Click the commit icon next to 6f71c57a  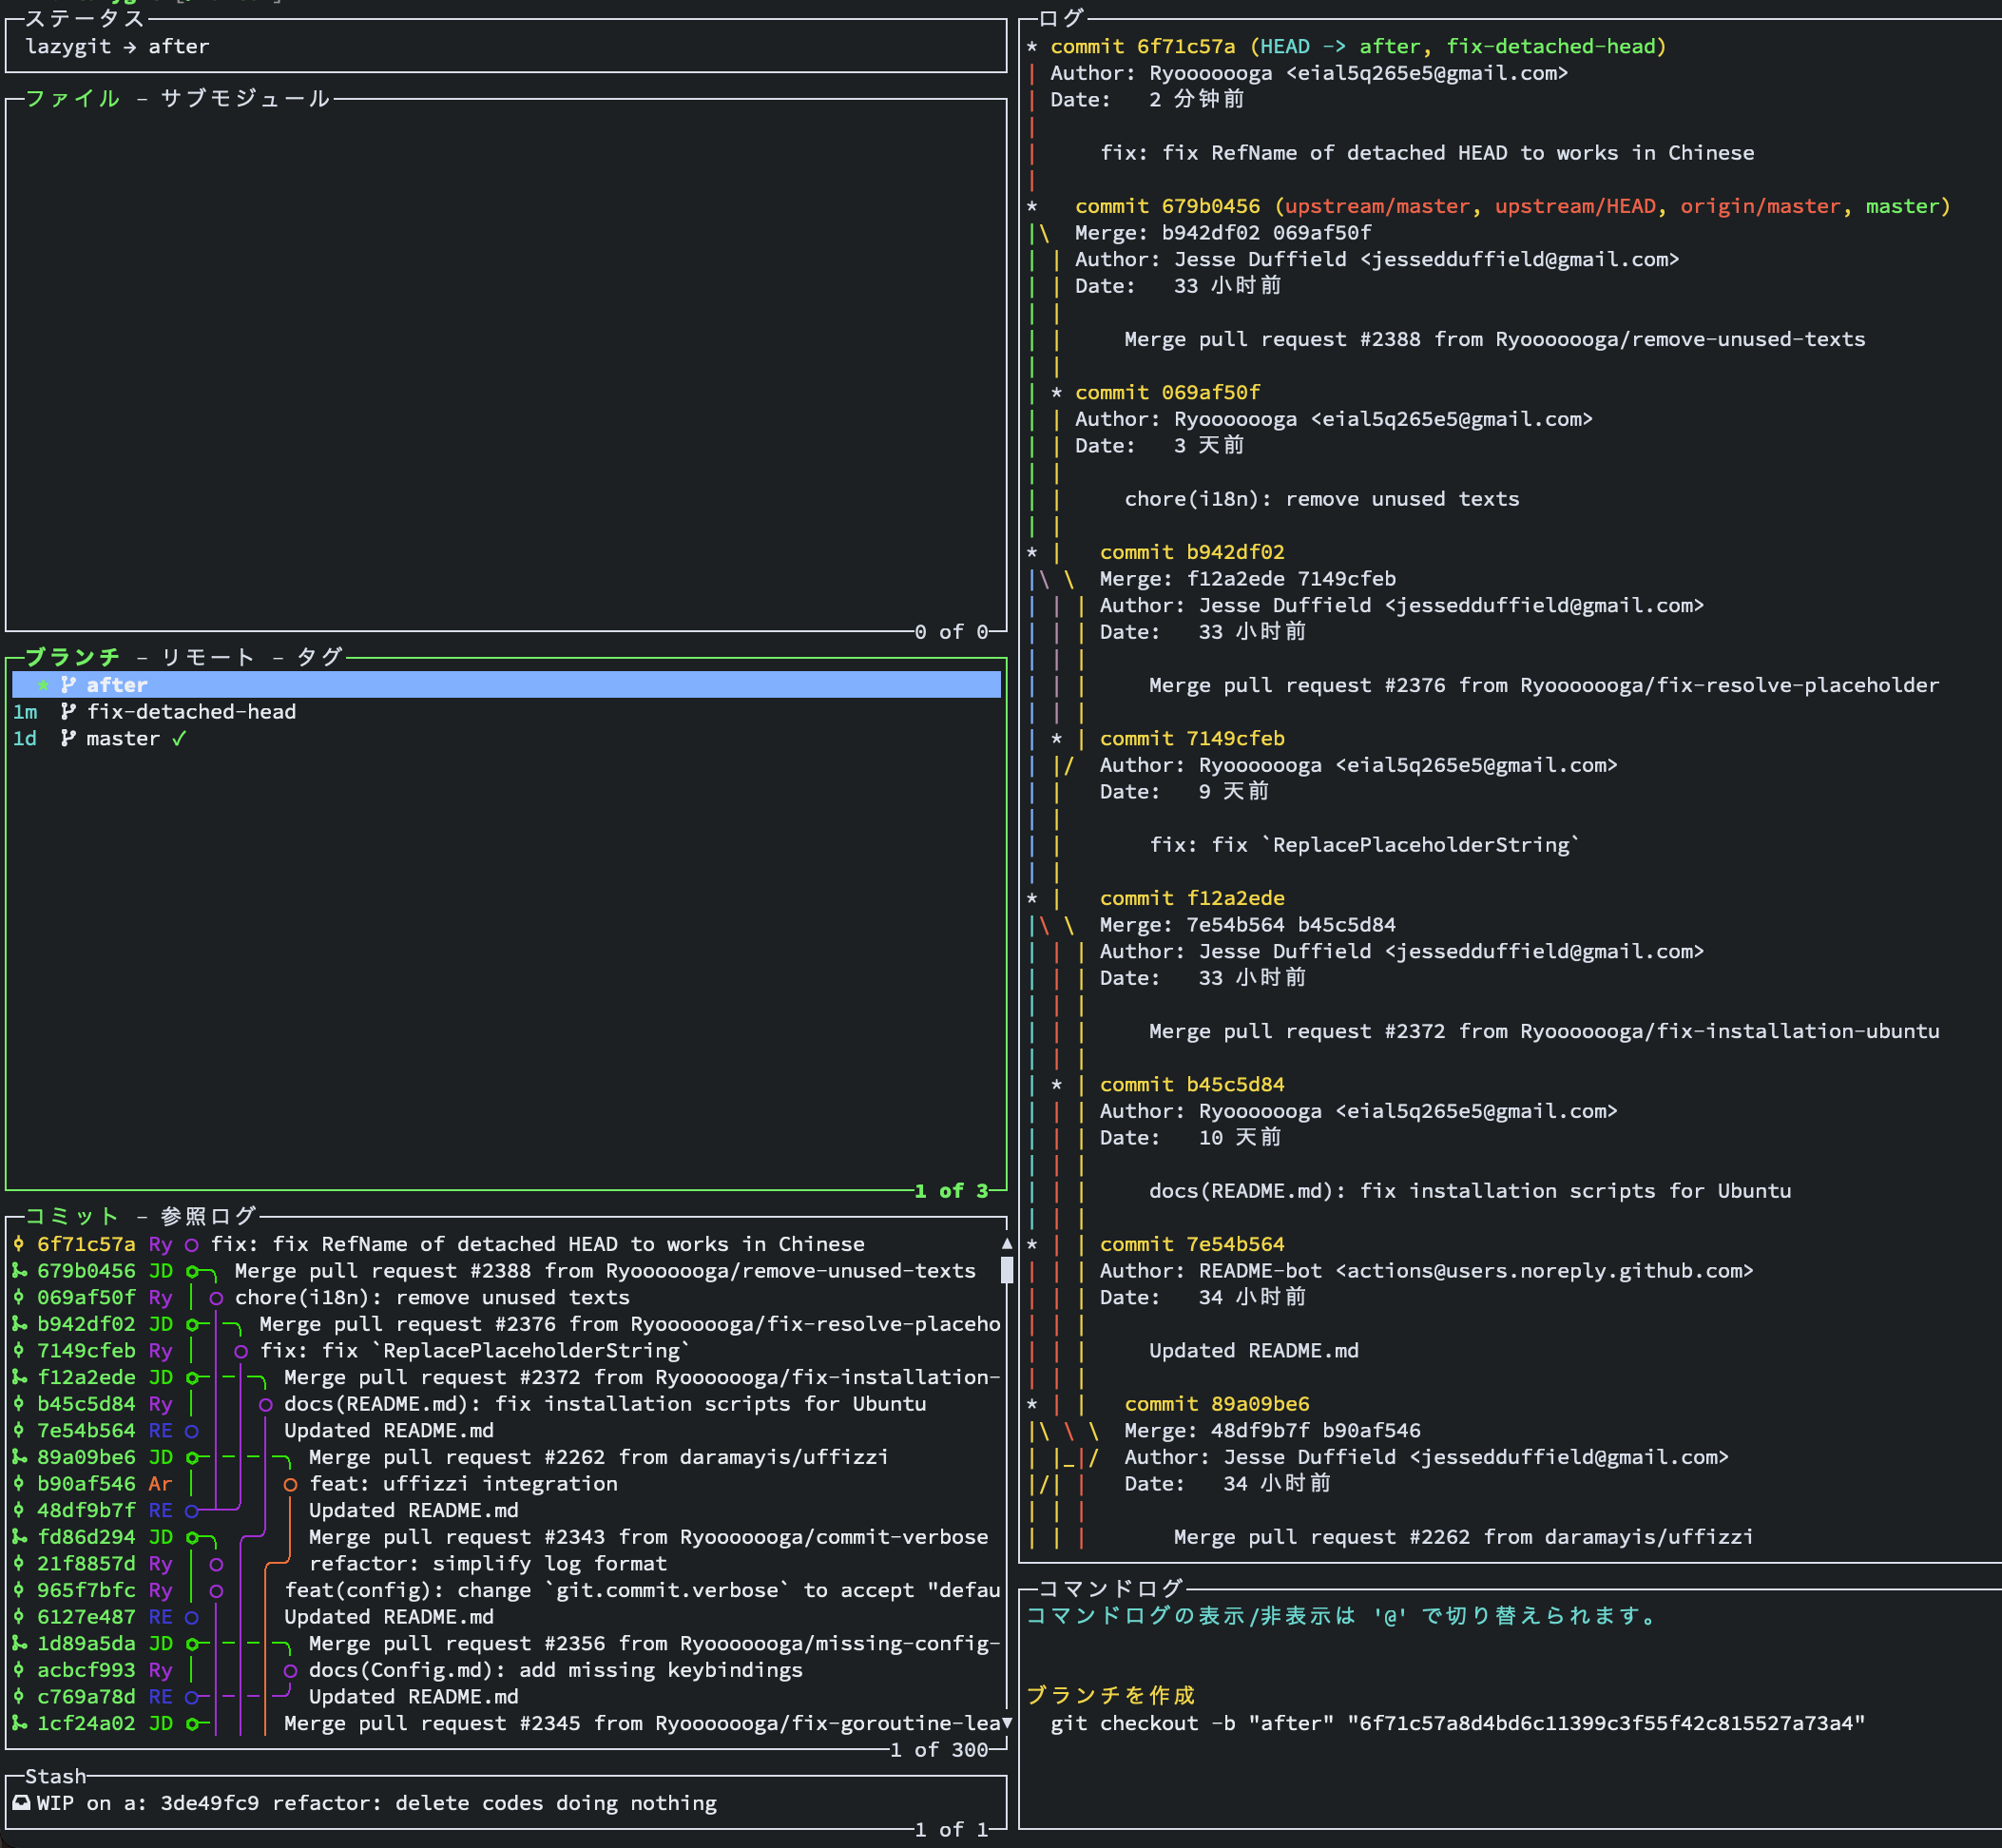click(19, 1244)
